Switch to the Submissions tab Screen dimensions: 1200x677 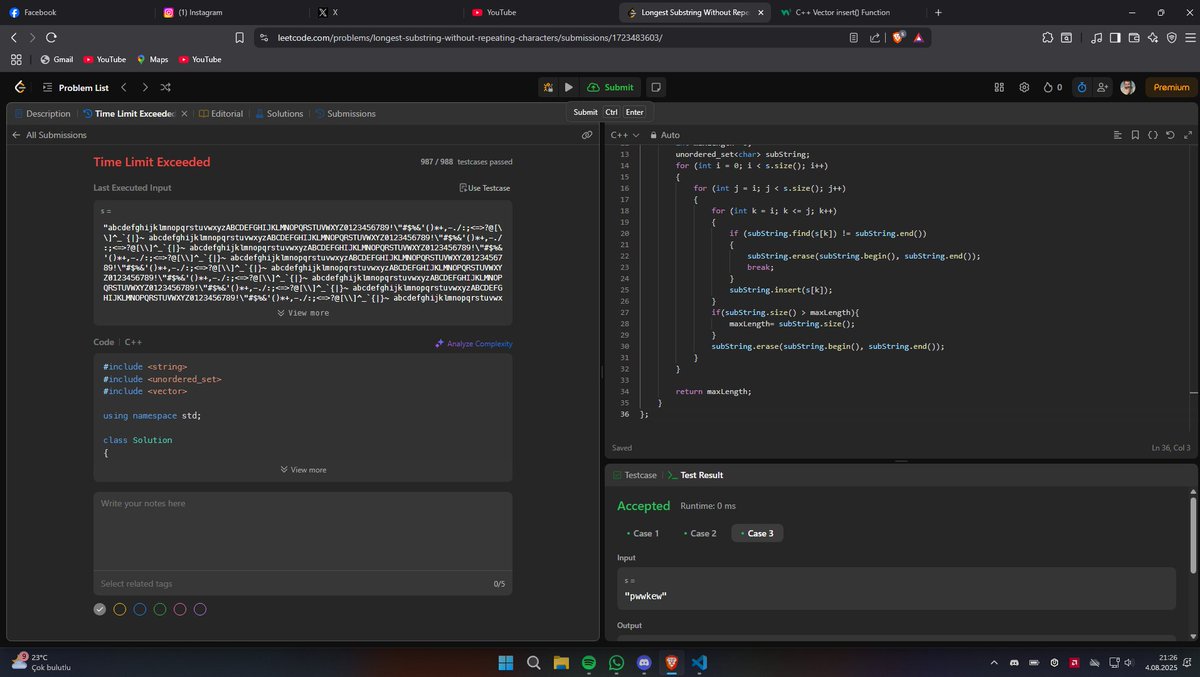[x=345, y=113]
